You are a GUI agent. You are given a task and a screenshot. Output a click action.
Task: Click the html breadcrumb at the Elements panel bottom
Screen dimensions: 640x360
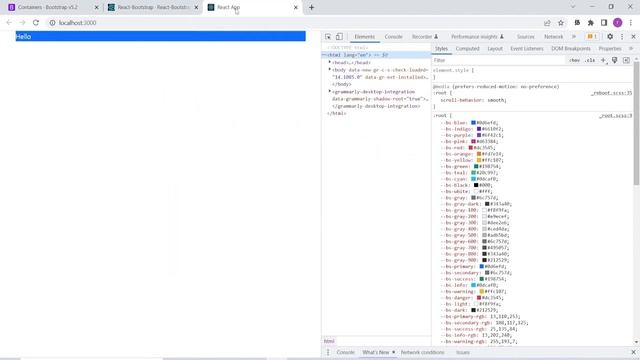click(329, 341)
